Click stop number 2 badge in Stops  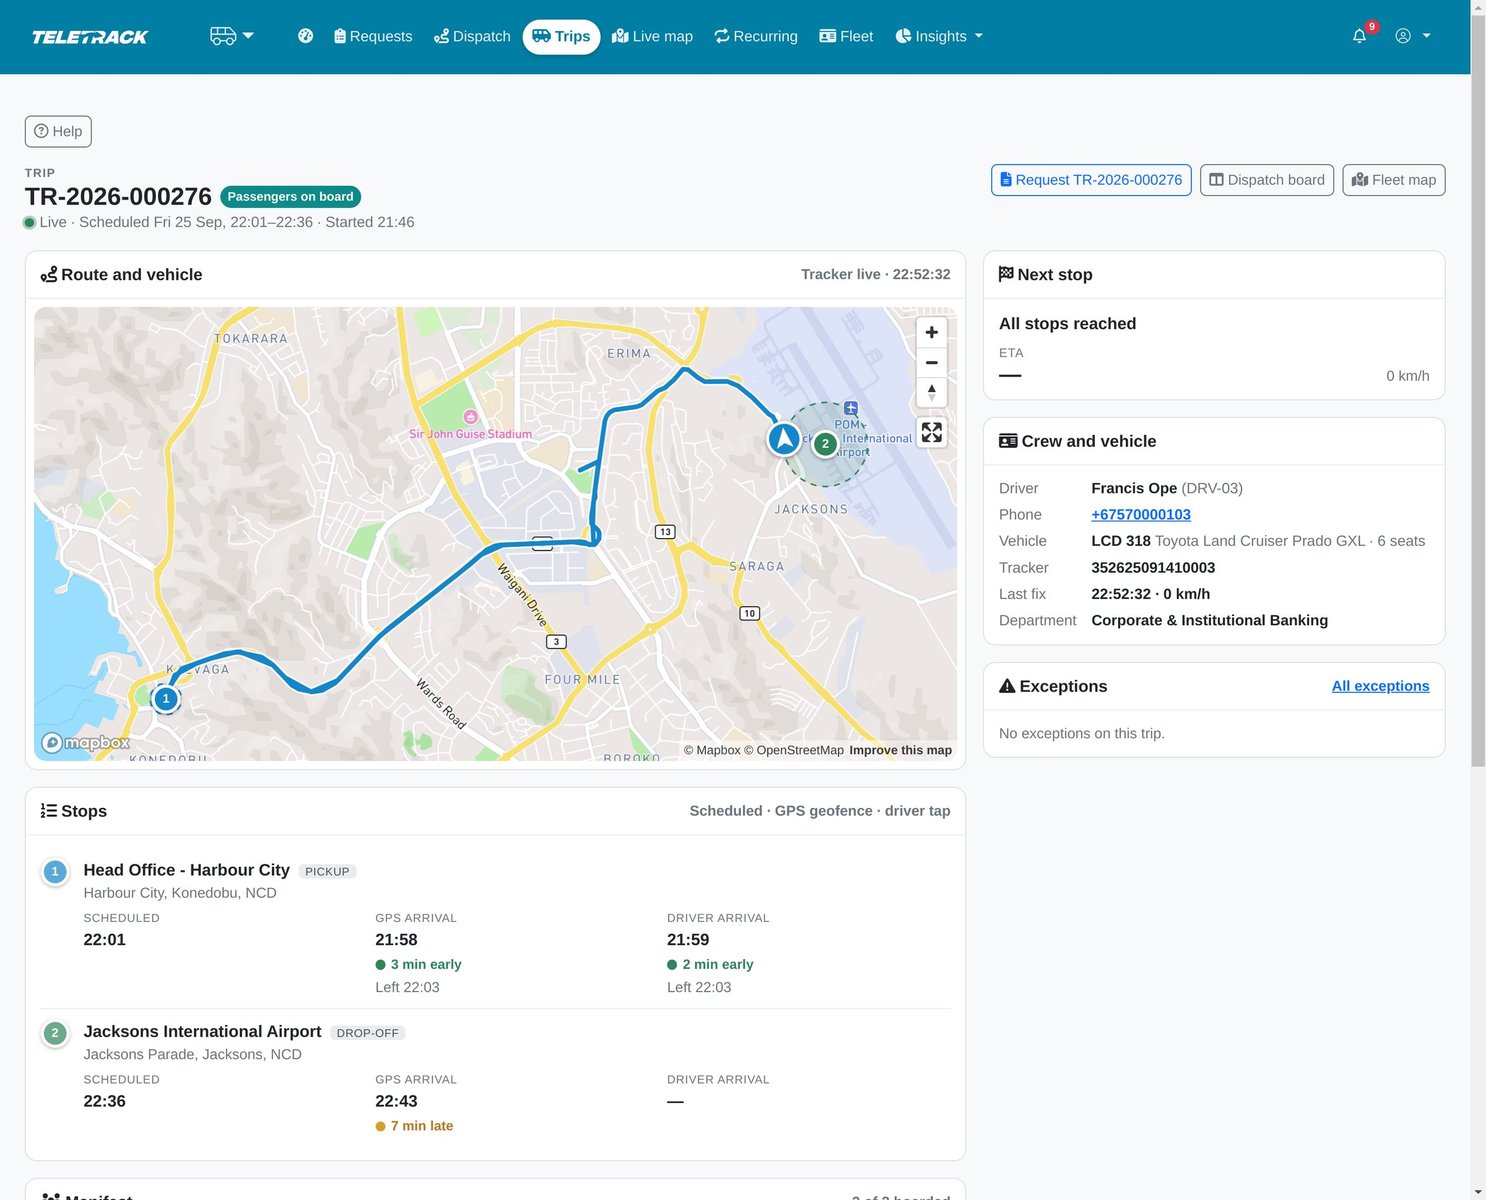pos(55,1033)
